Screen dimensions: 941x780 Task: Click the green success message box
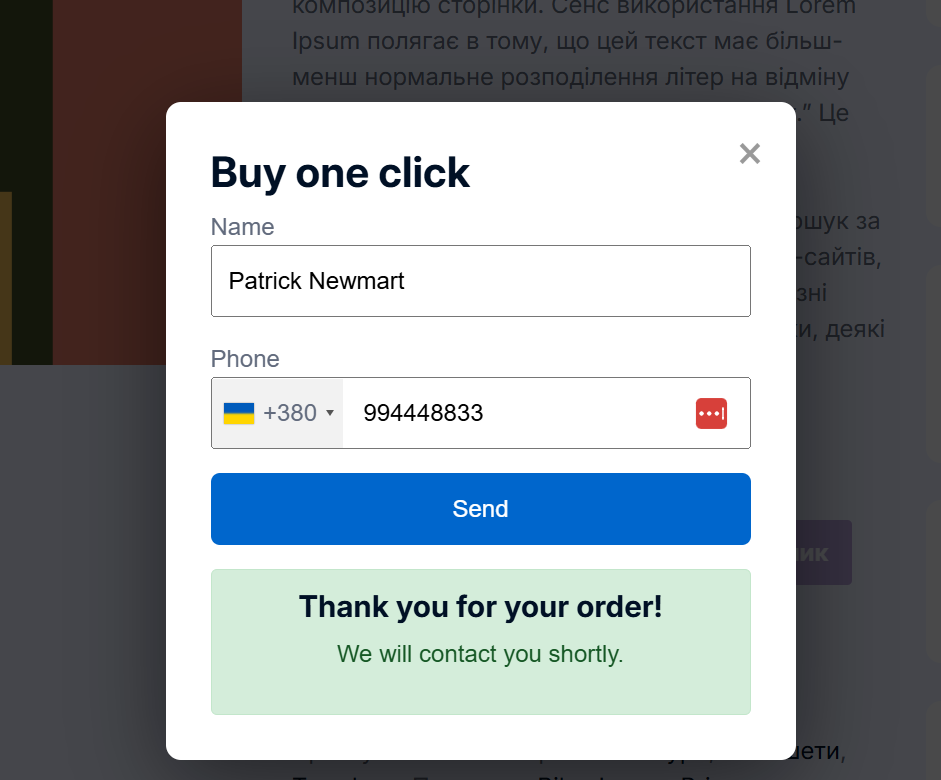pos(480,690)
